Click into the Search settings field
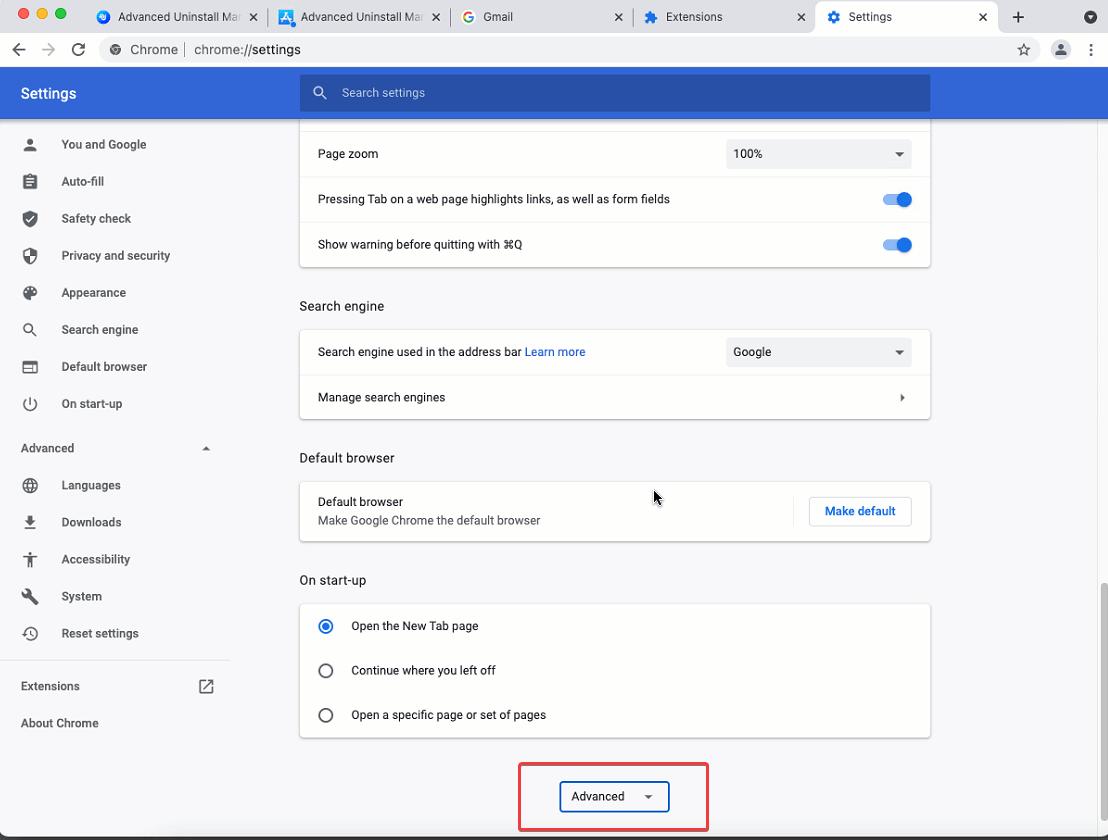 click(630, 93)
